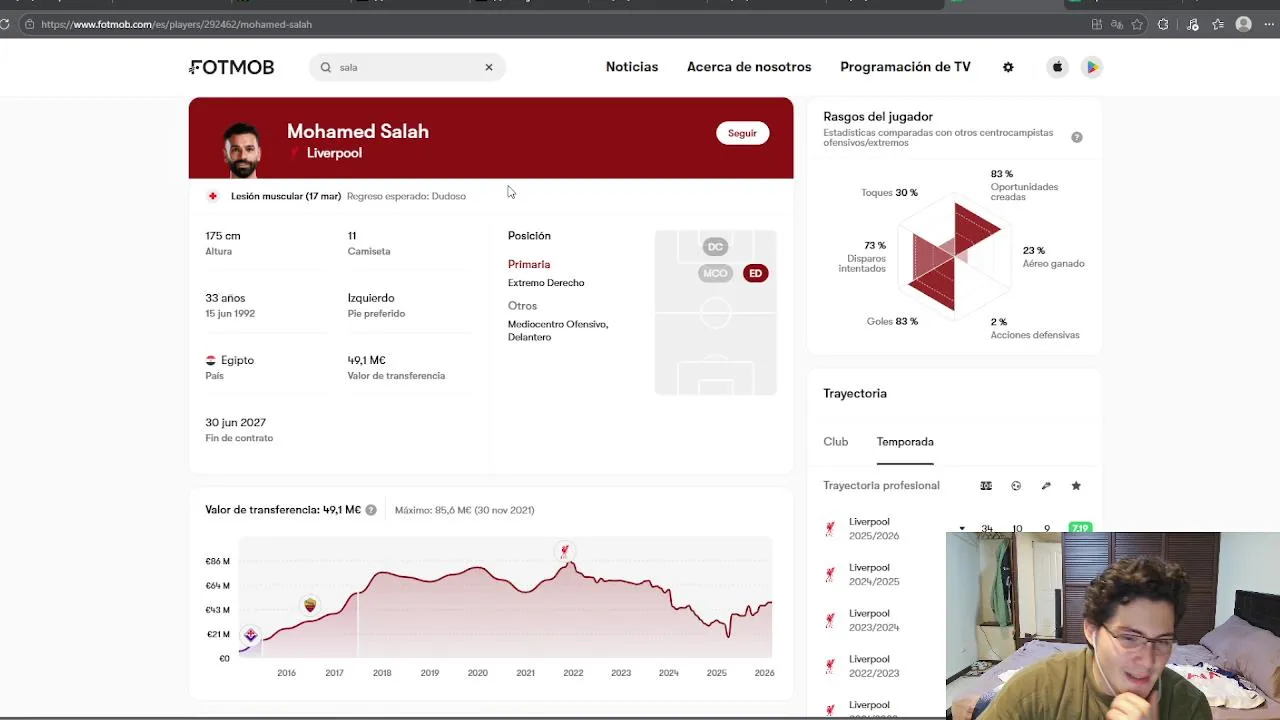Clear the search field with the X

click(x=489, y=67)
